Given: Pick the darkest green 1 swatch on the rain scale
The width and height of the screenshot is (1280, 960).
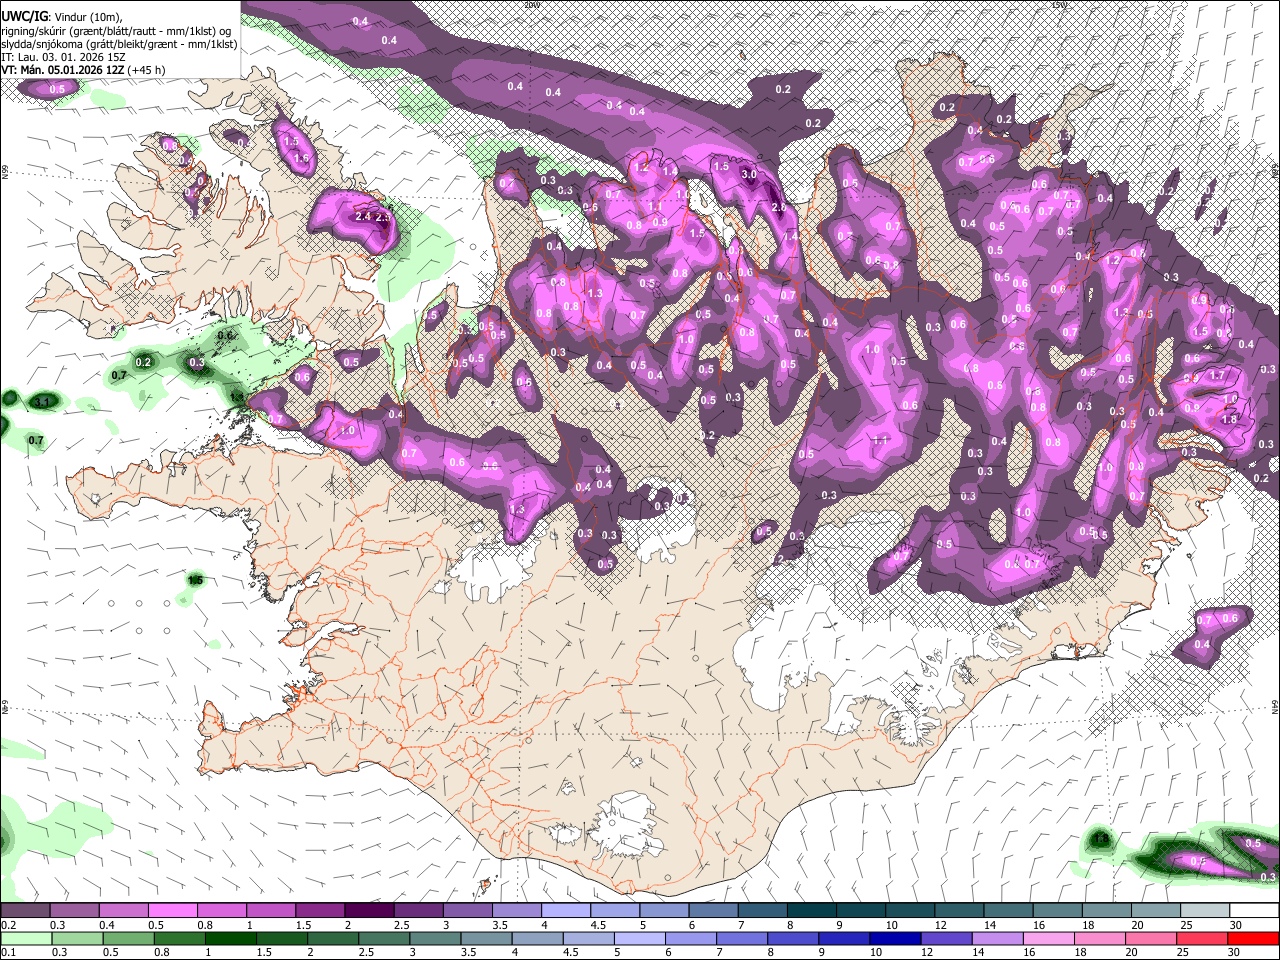Looking at the screenshot, I should pos(230,938).
